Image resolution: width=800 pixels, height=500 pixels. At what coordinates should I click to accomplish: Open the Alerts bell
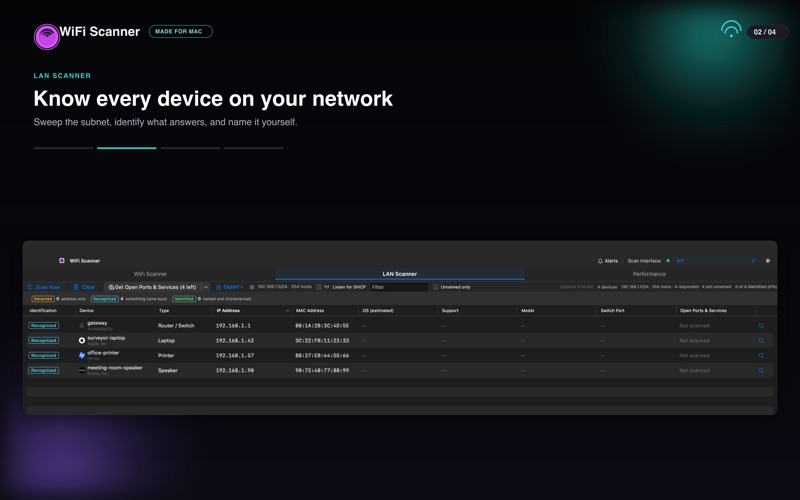pos(608,261)
